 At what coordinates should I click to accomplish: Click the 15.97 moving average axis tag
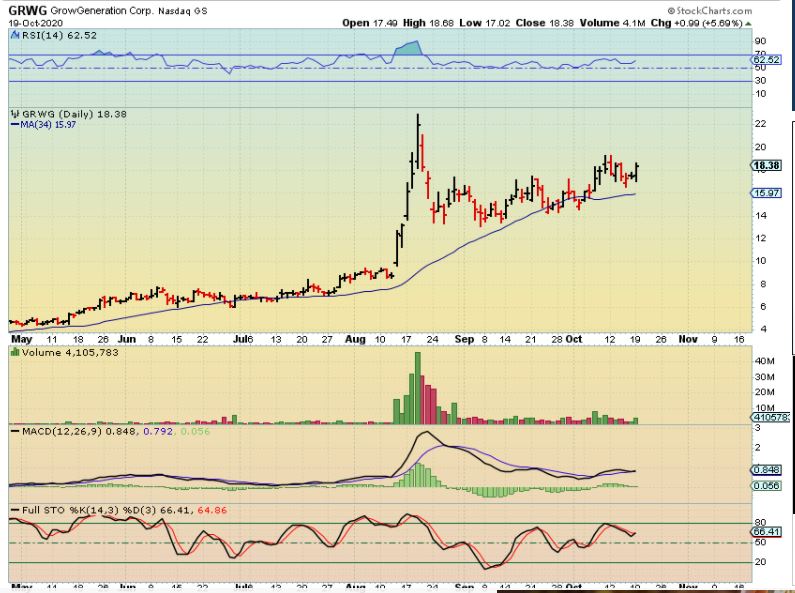click(x=767, y=193)
